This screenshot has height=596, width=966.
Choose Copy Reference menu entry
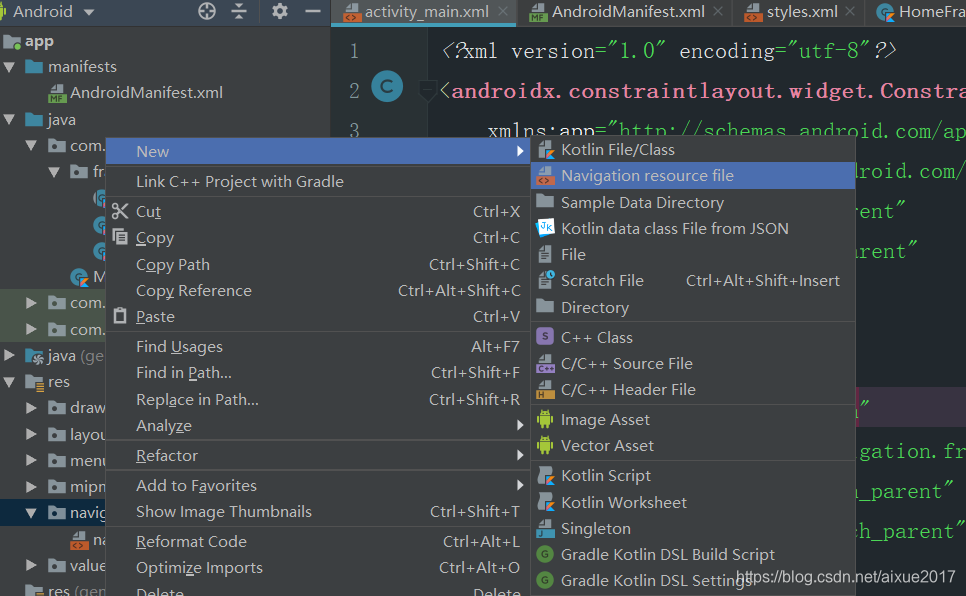318,290
